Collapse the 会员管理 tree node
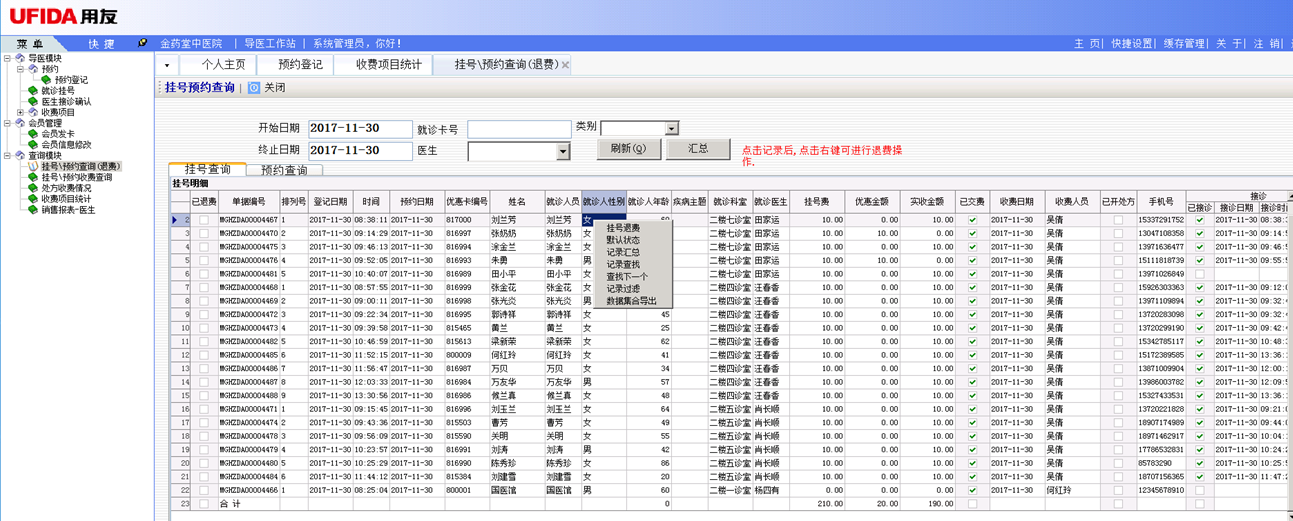The width and height of the screenshot is (1293, 521). pos(8,123)
